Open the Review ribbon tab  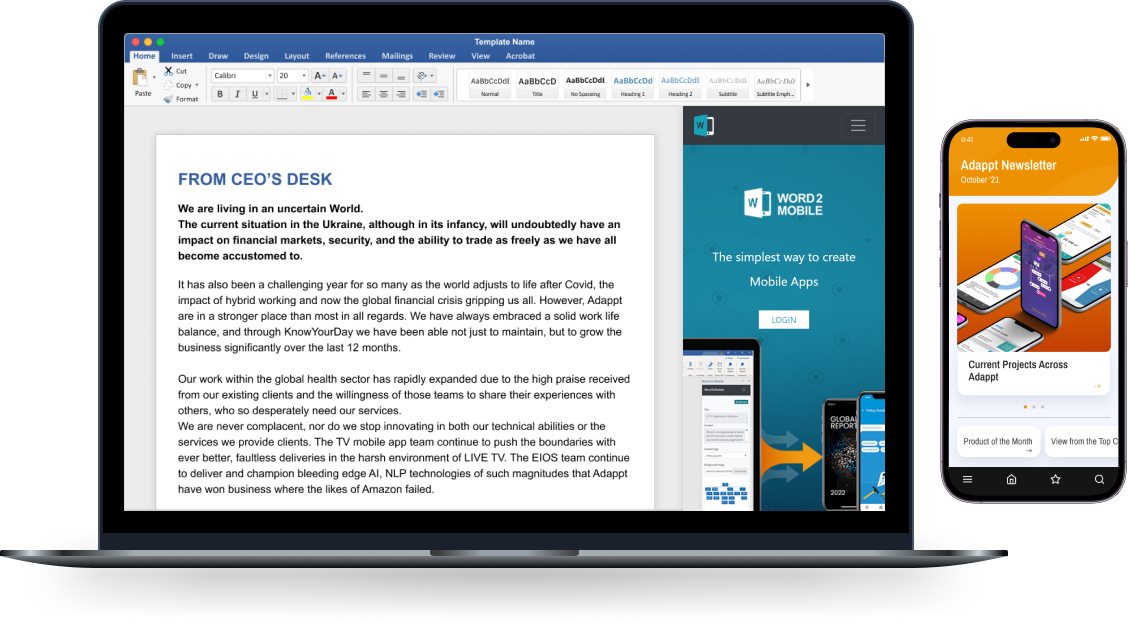coord(442,56)
